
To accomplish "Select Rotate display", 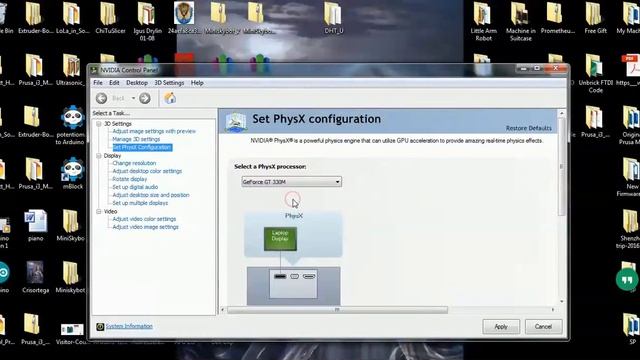I will pyautogui.click(x=130, y=179).
